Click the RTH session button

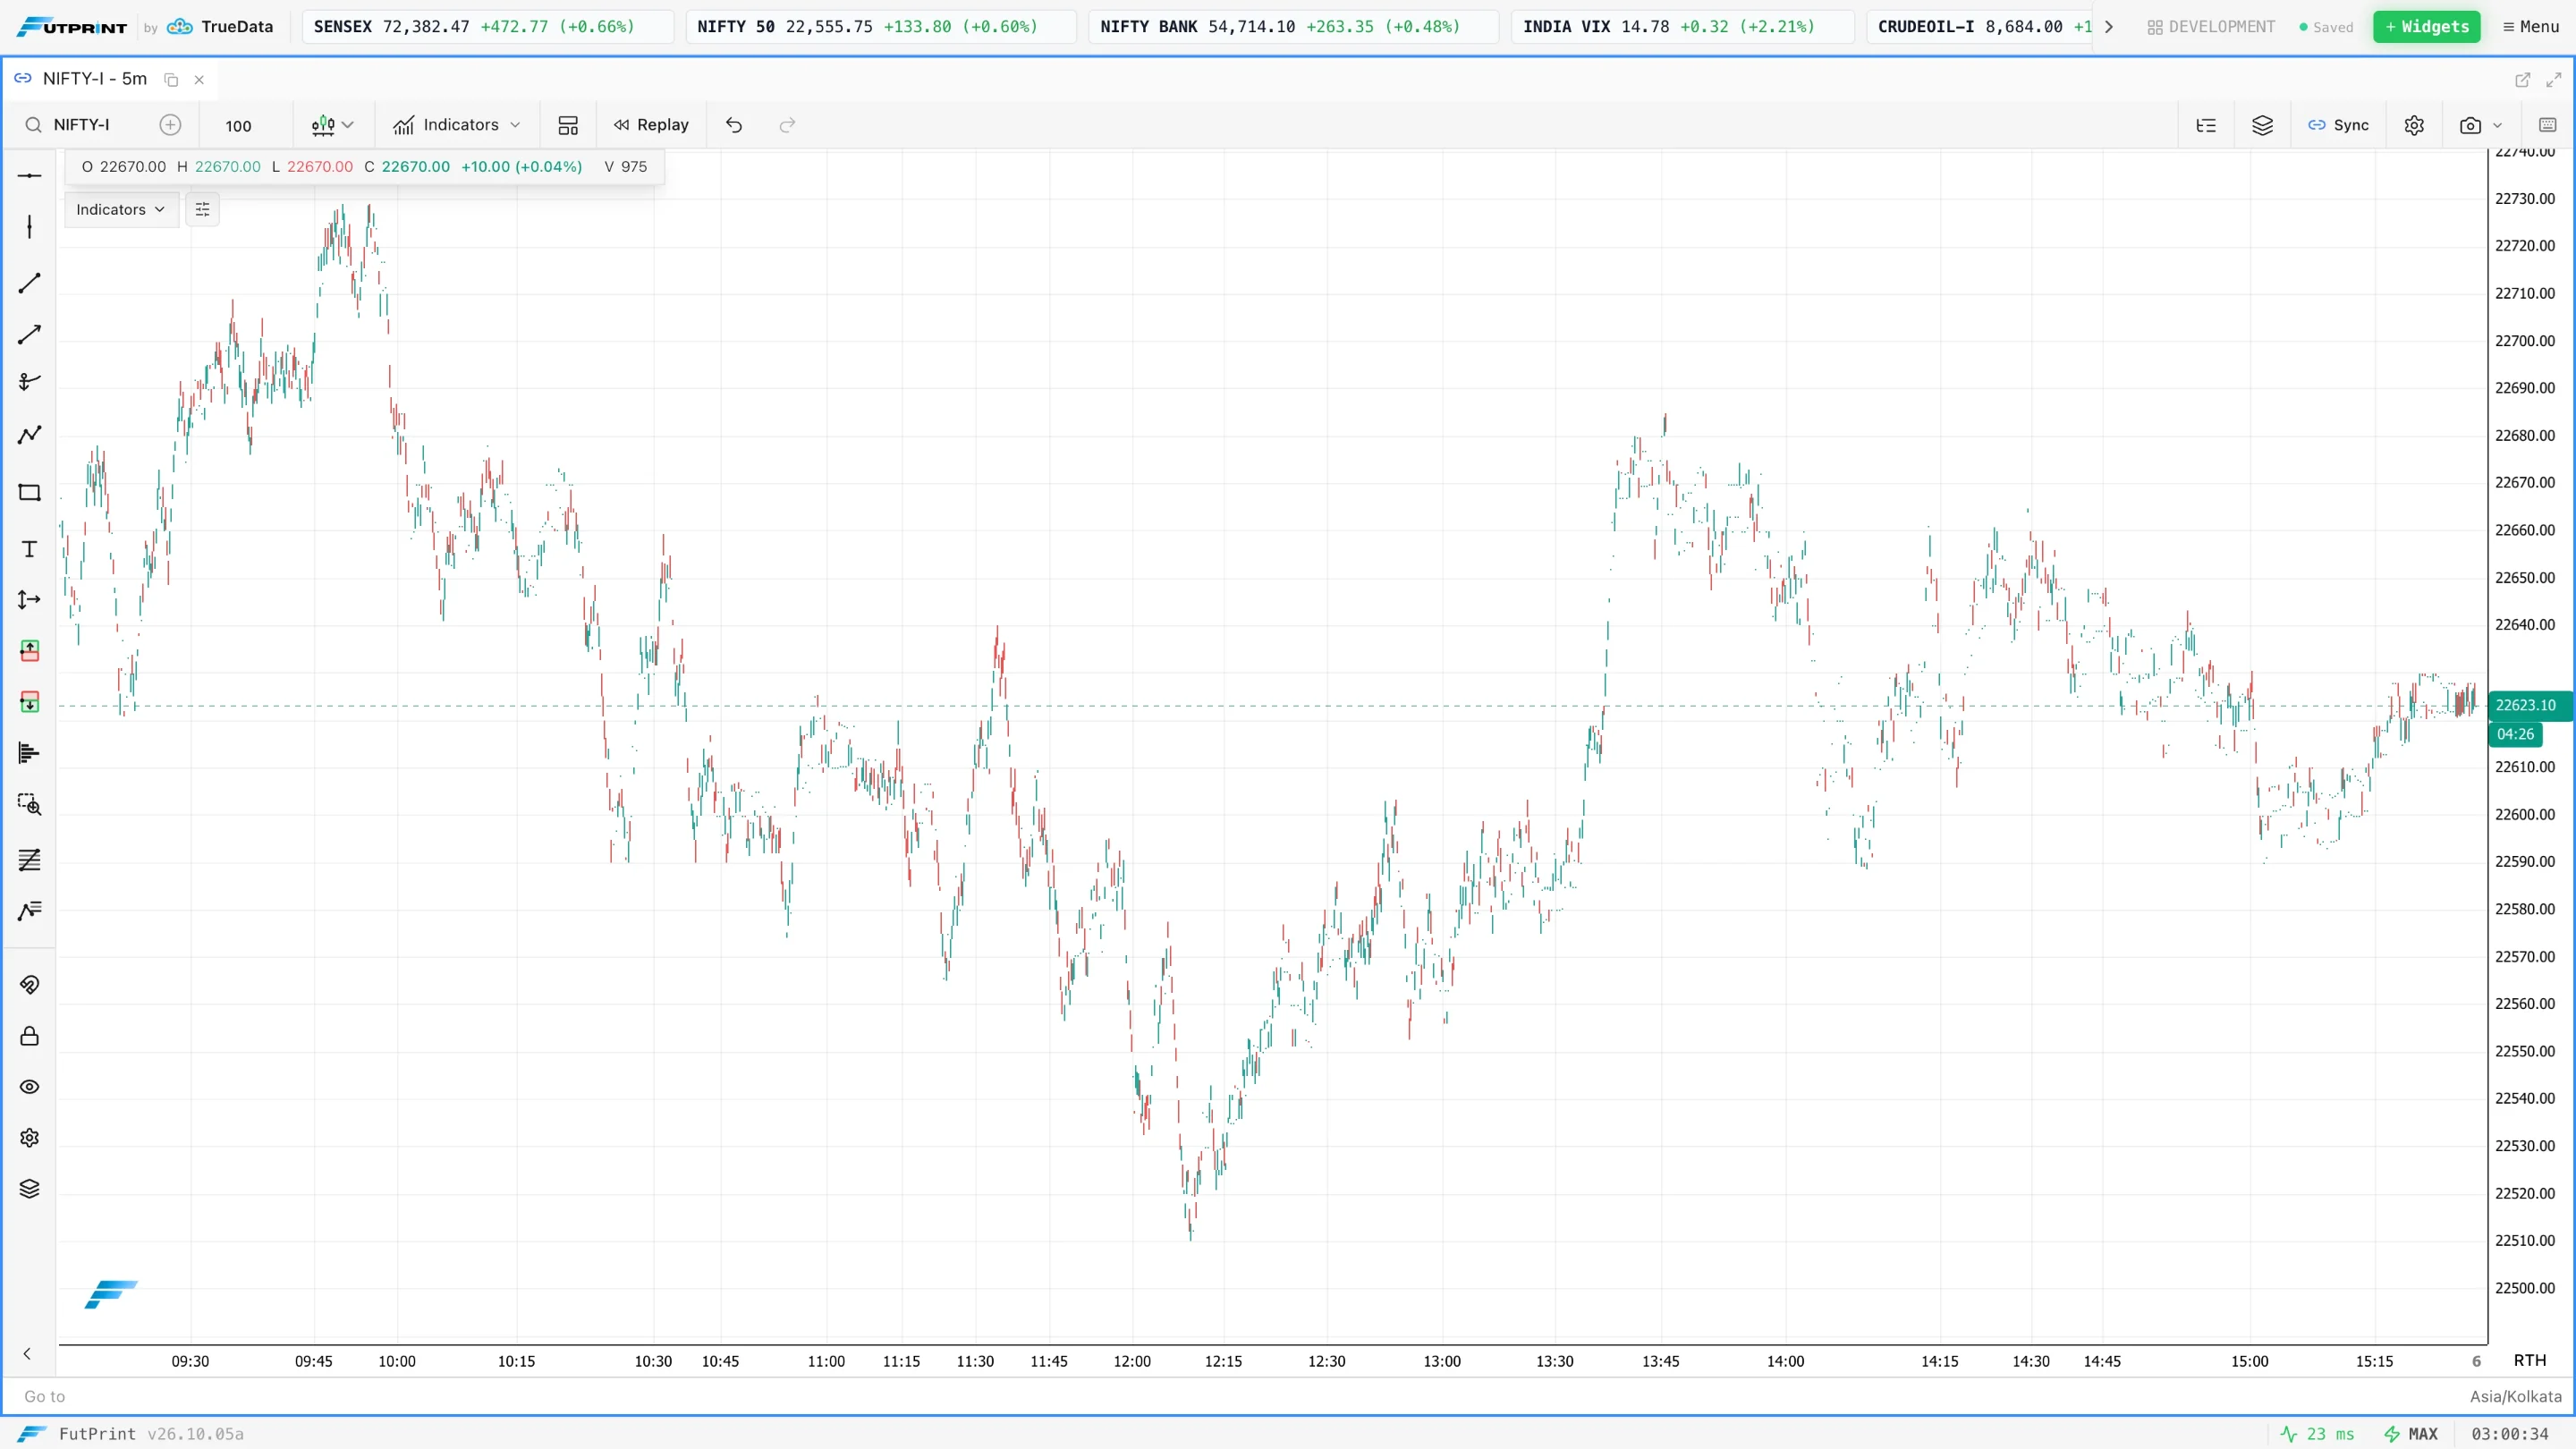click(2530, 1361)
